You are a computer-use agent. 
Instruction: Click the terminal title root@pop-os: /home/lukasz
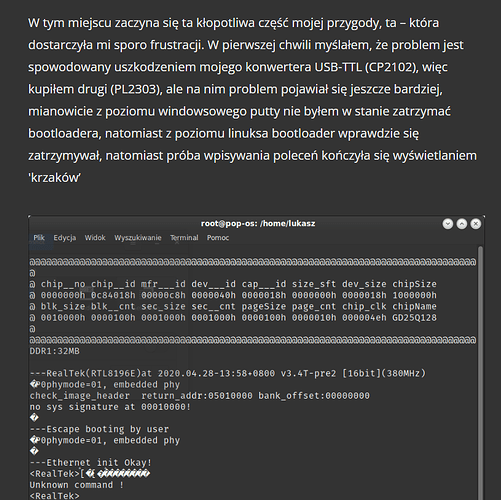coord(258,223)
